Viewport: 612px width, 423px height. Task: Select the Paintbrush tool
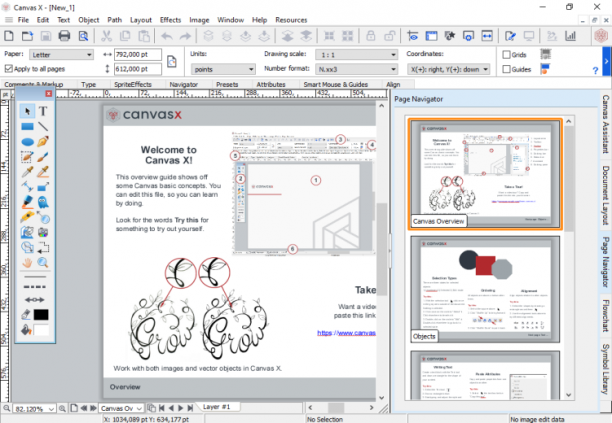tap(43, 157)
